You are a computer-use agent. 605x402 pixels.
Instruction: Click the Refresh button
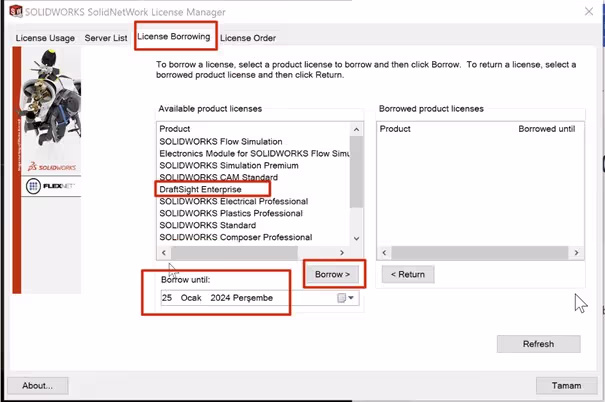click(538, 344)
